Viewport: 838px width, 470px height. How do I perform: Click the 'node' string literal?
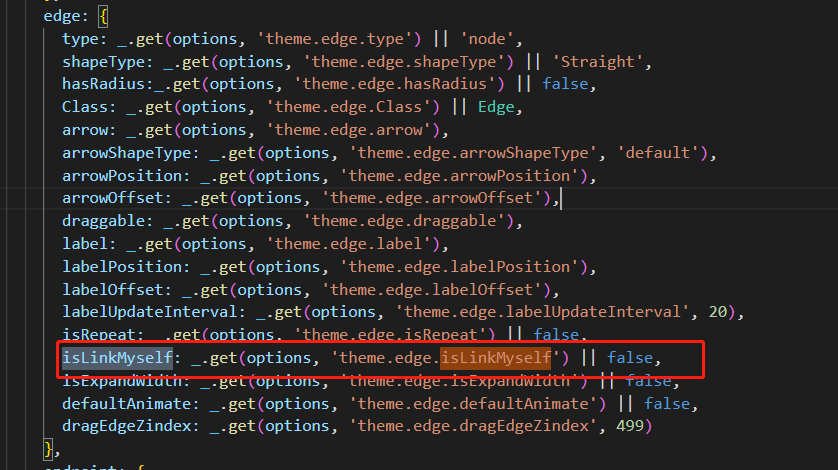pyautogui.click(x=487, y=39)
